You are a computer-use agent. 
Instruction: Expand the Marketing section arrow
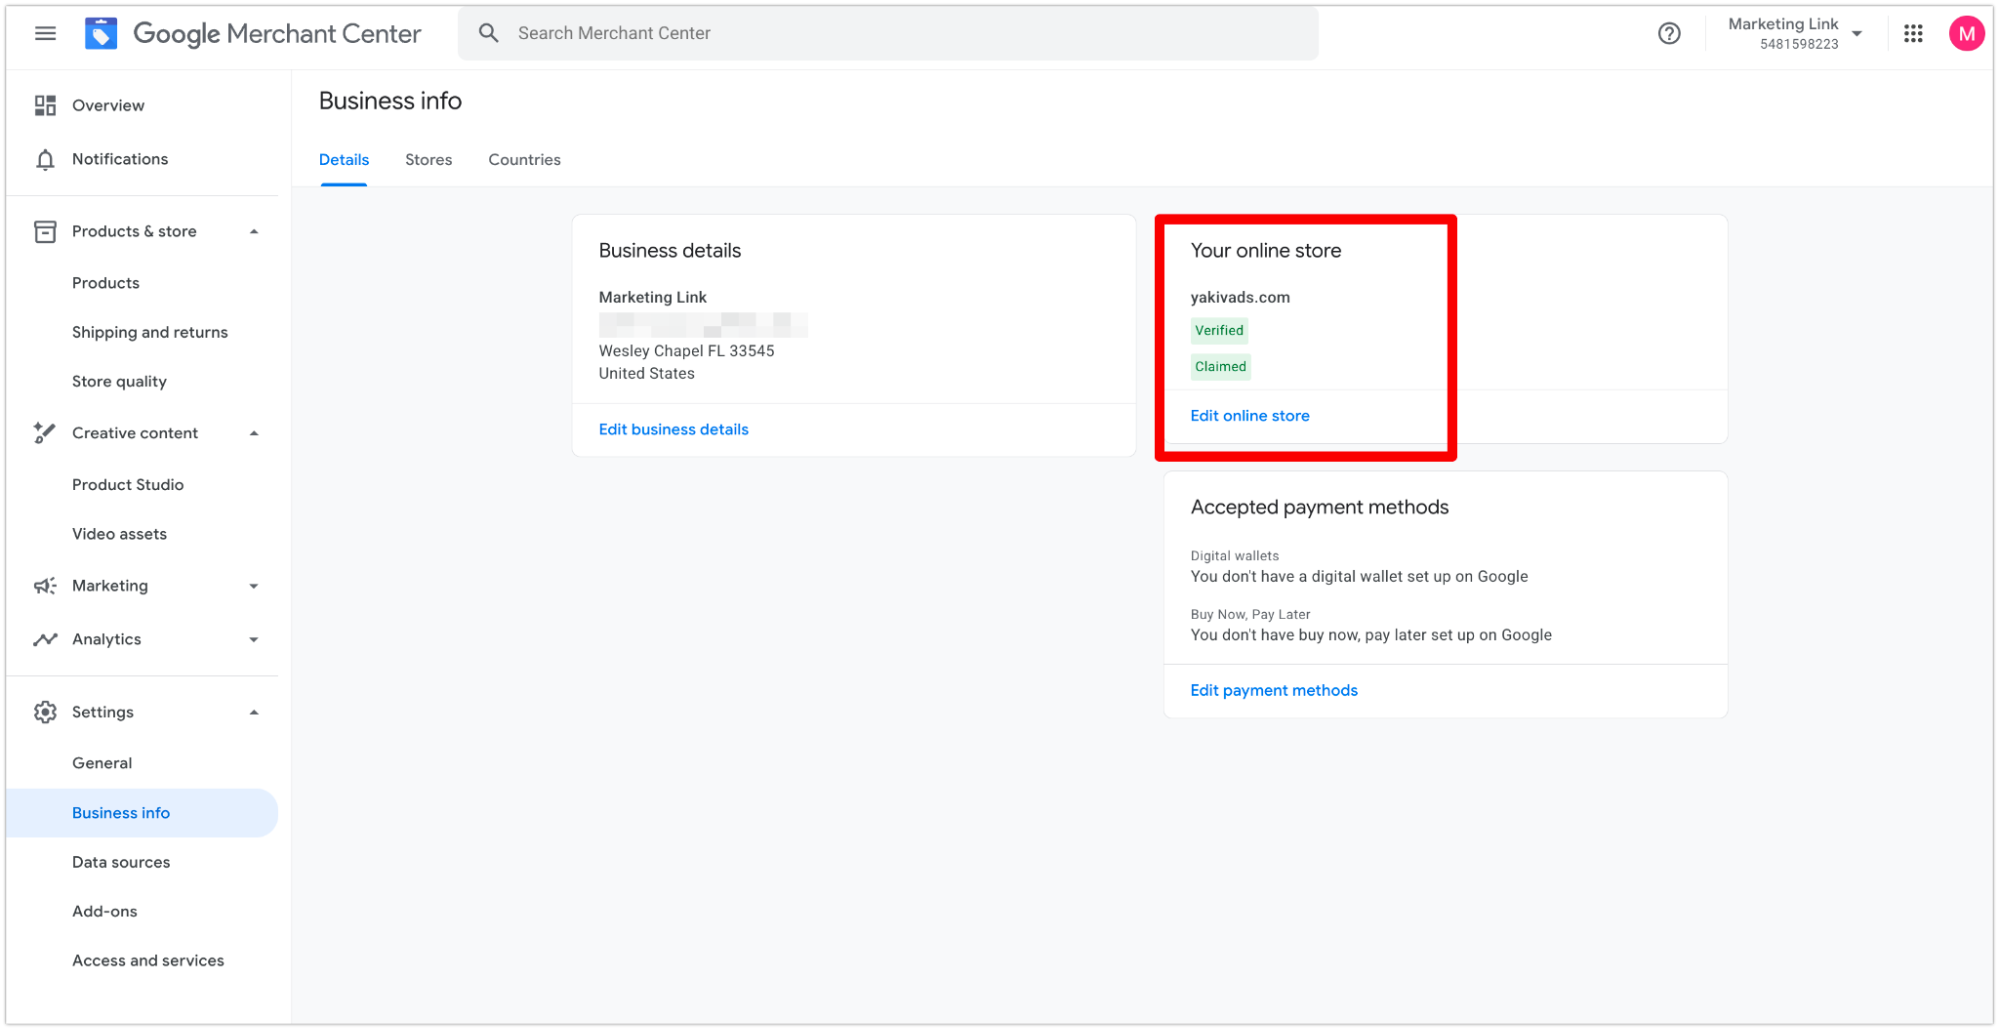[254, 586]
